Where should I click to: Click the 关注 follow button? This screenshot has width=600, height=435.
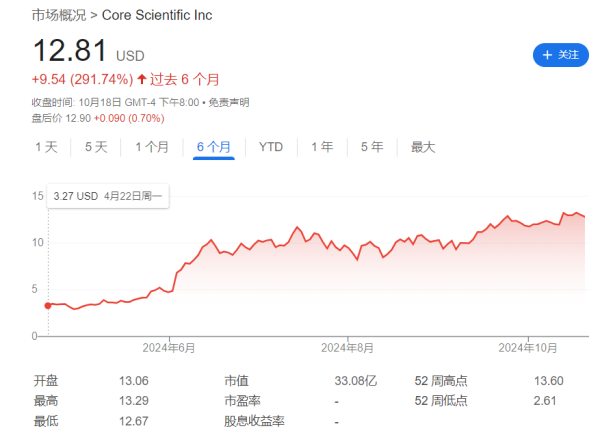point(561,55)
